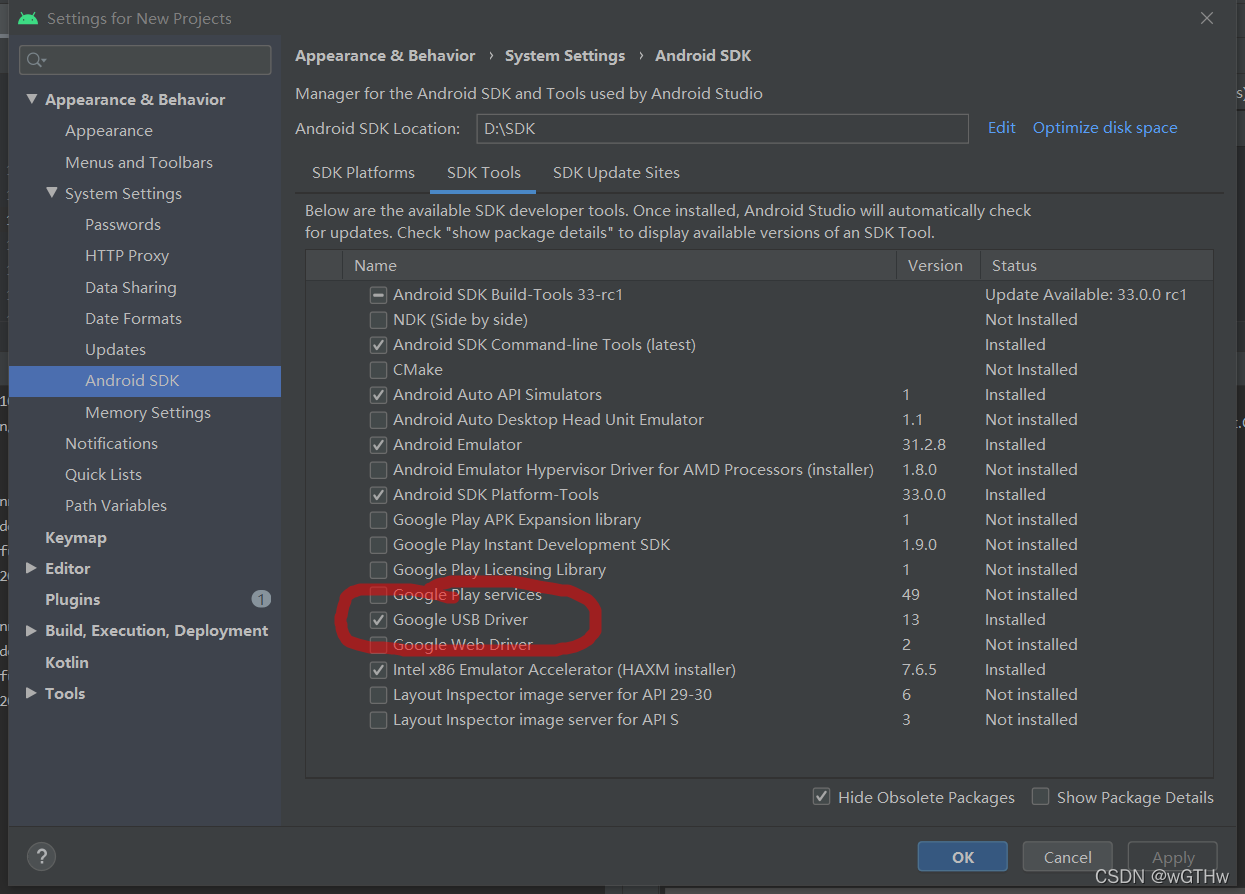Check the NDK (Side by side) checkbox
1245x894 pixels.
tap(378, 320)
